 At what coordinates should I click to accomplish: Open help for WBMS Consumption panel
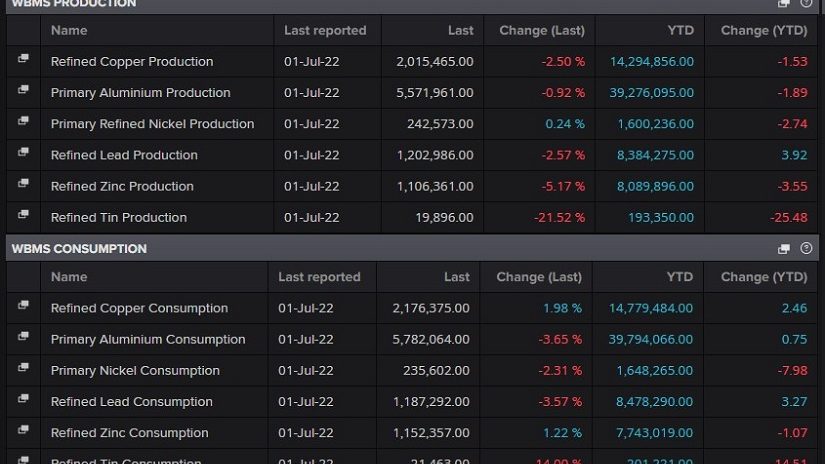tap(806, 248)
